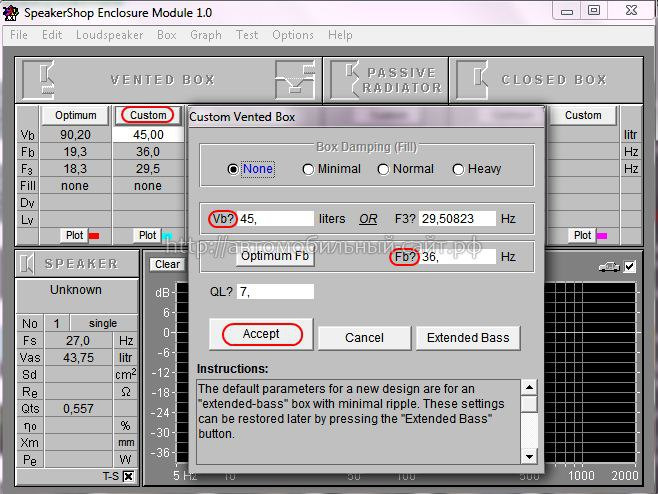Click the vent port funnel icon
This screenshot has width=658, height=494.
tap(295, 79)
